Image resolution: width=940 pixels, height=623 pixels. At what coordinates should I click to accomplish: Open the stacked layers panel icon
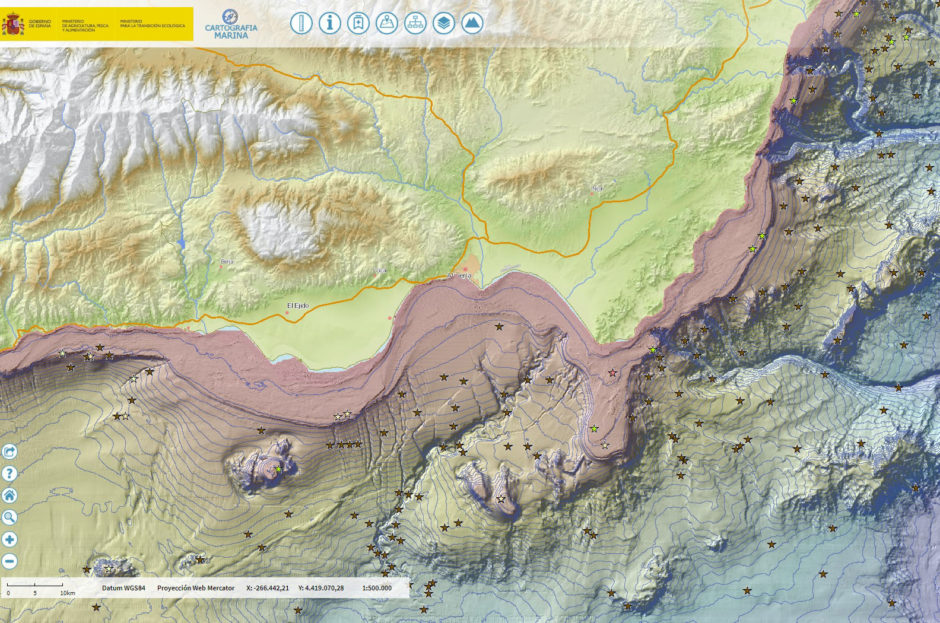pyautogui.click(x=444, y=23)
